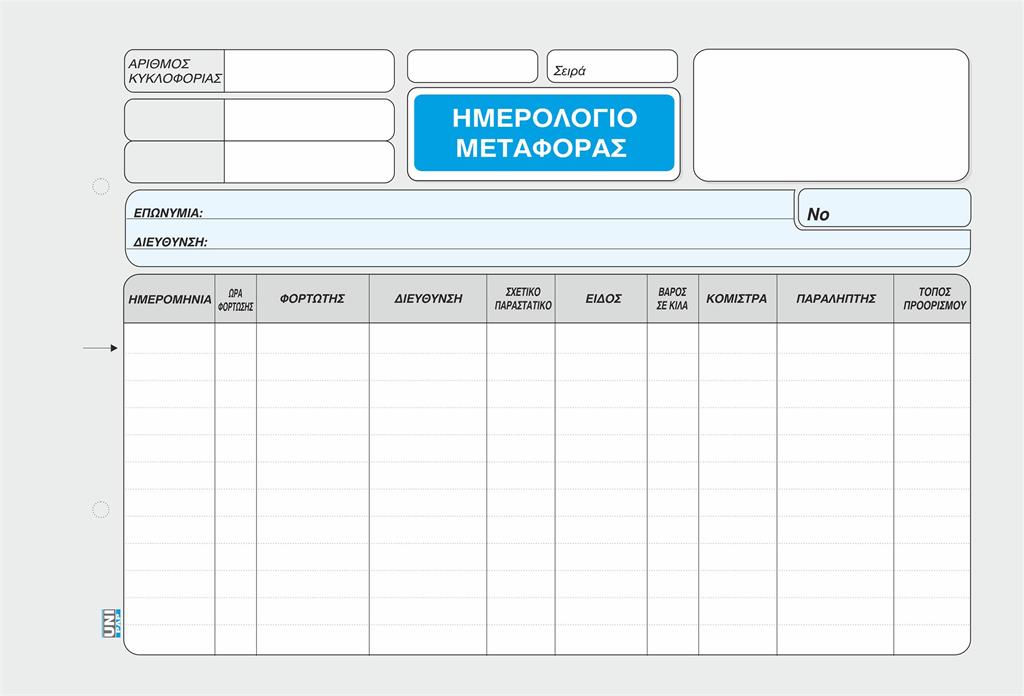This screenshot has height=696, width=1024.
Task: Click the ΕΠΩΝΥΜΙΑ: label
Action: click(x=168, y=213)
